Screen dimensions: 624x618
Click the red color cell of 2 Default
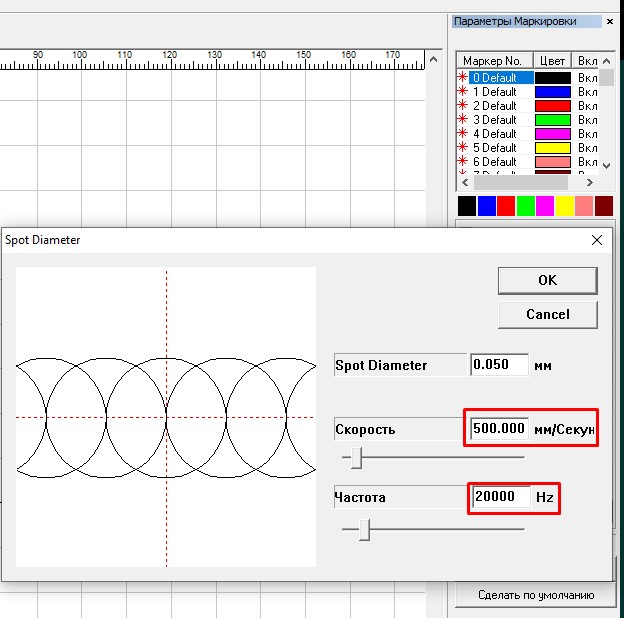pos(553,106)
